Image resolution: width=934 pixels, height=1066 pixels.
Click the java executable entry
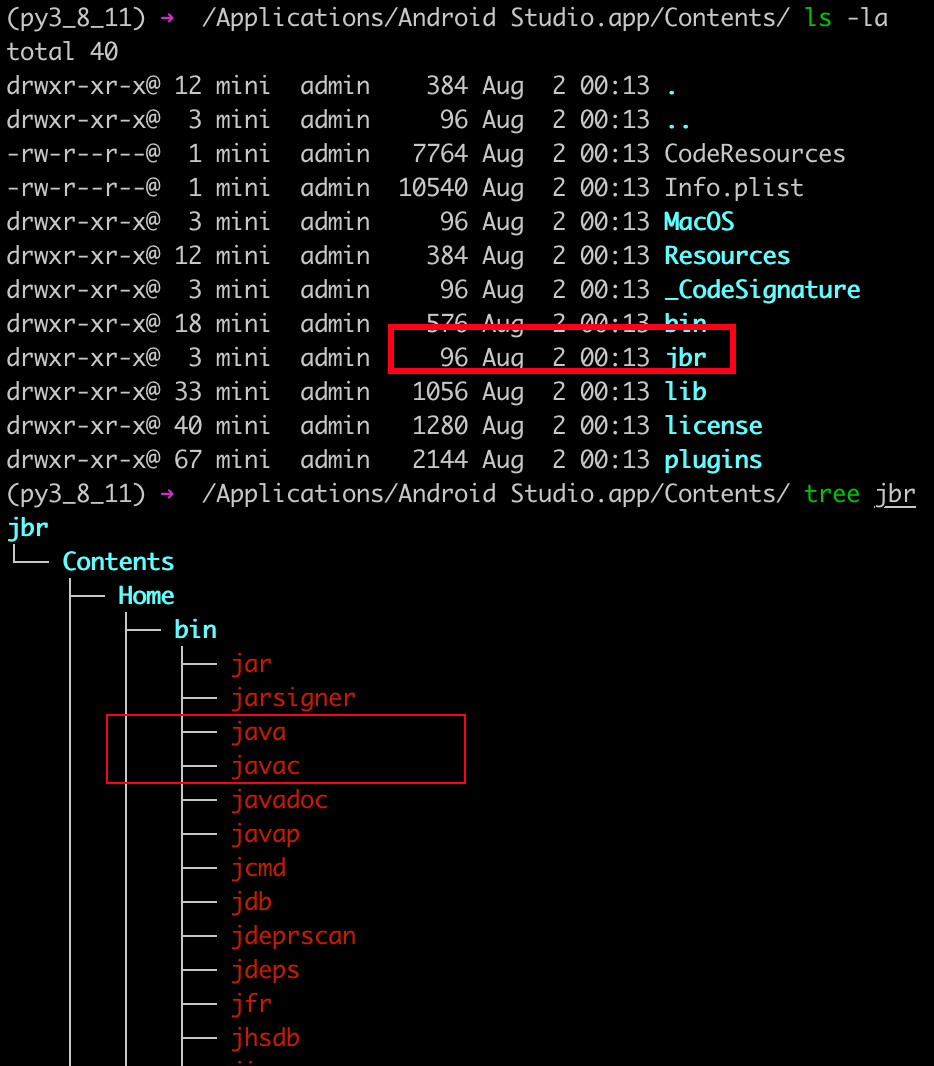point(258,732)
